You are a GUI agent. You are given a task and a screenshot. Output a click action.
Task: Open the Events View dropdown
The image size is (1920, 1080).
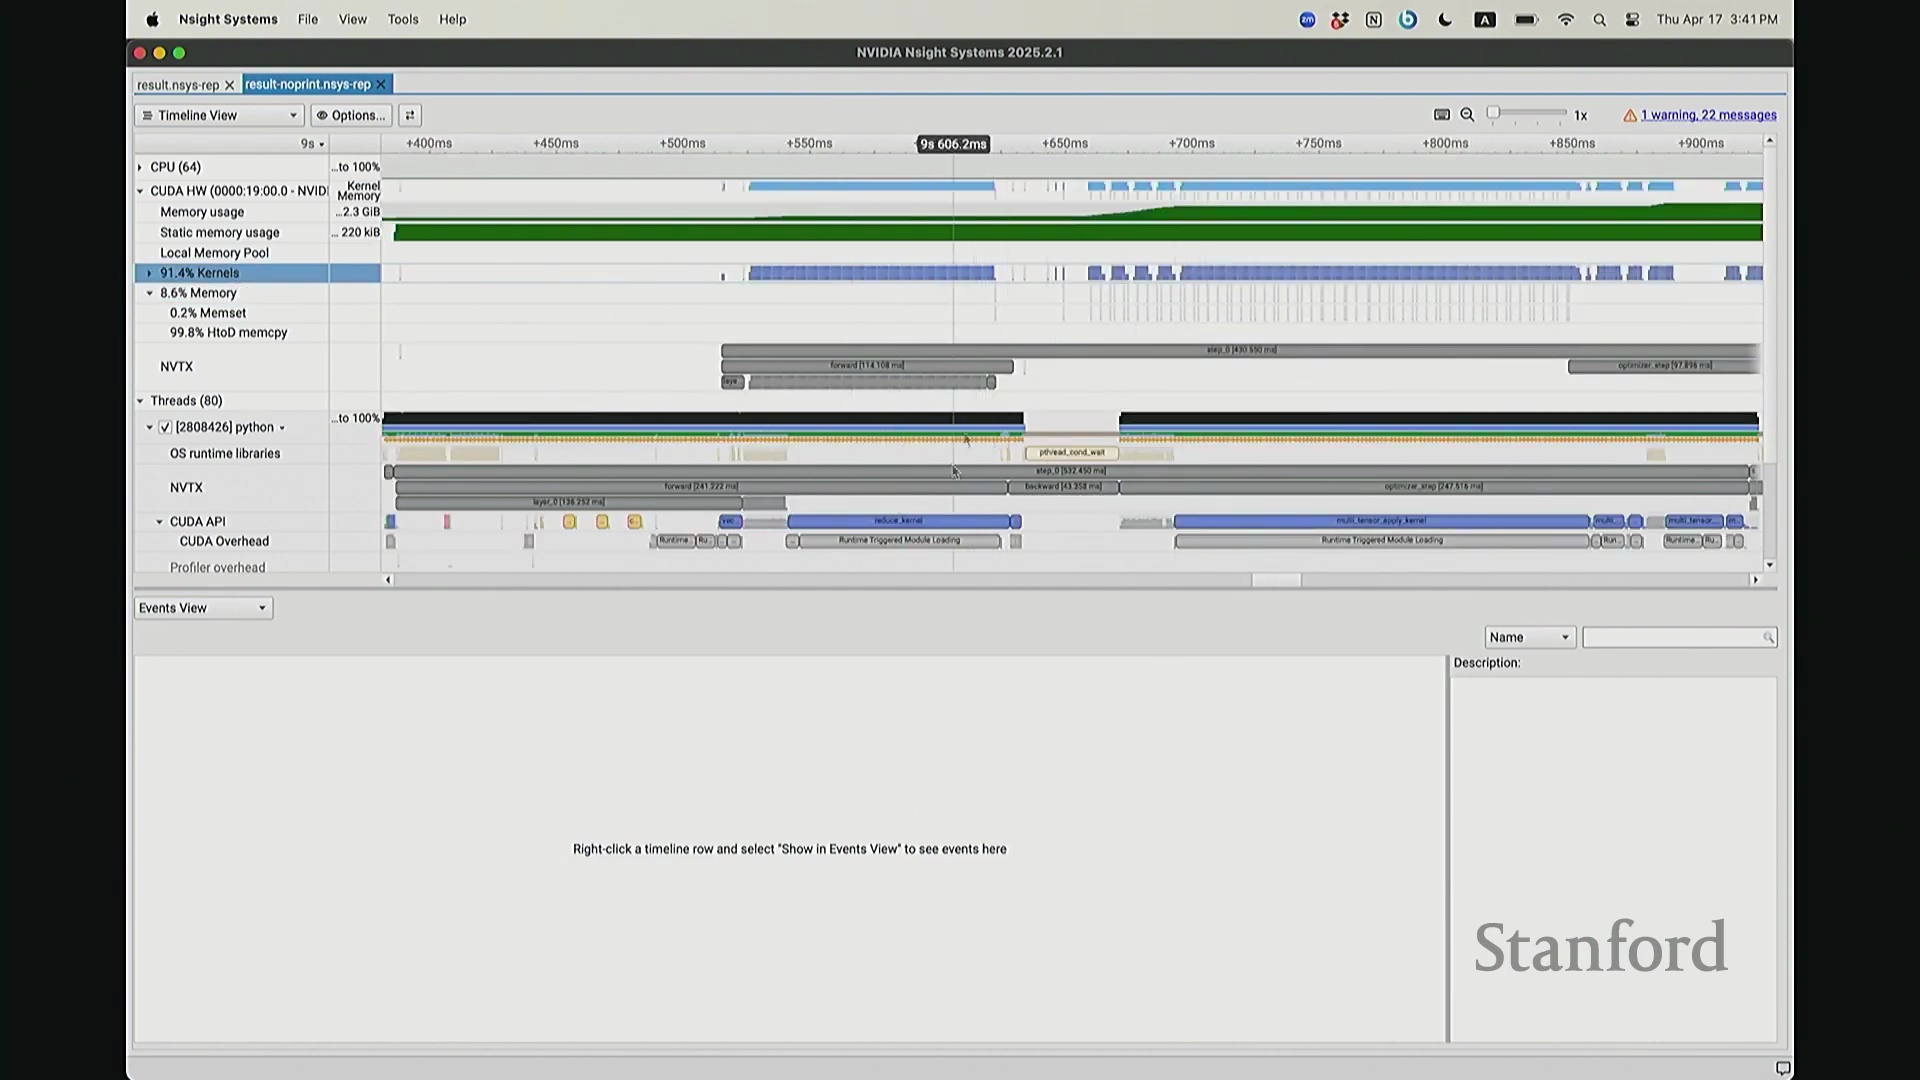[203, 608]
